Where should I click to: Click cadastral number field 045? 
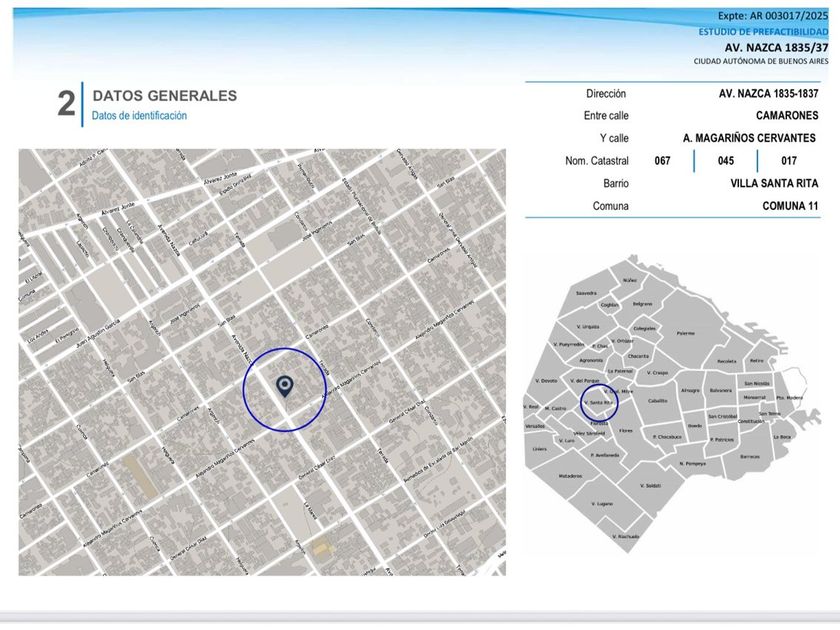coord(725,161)
